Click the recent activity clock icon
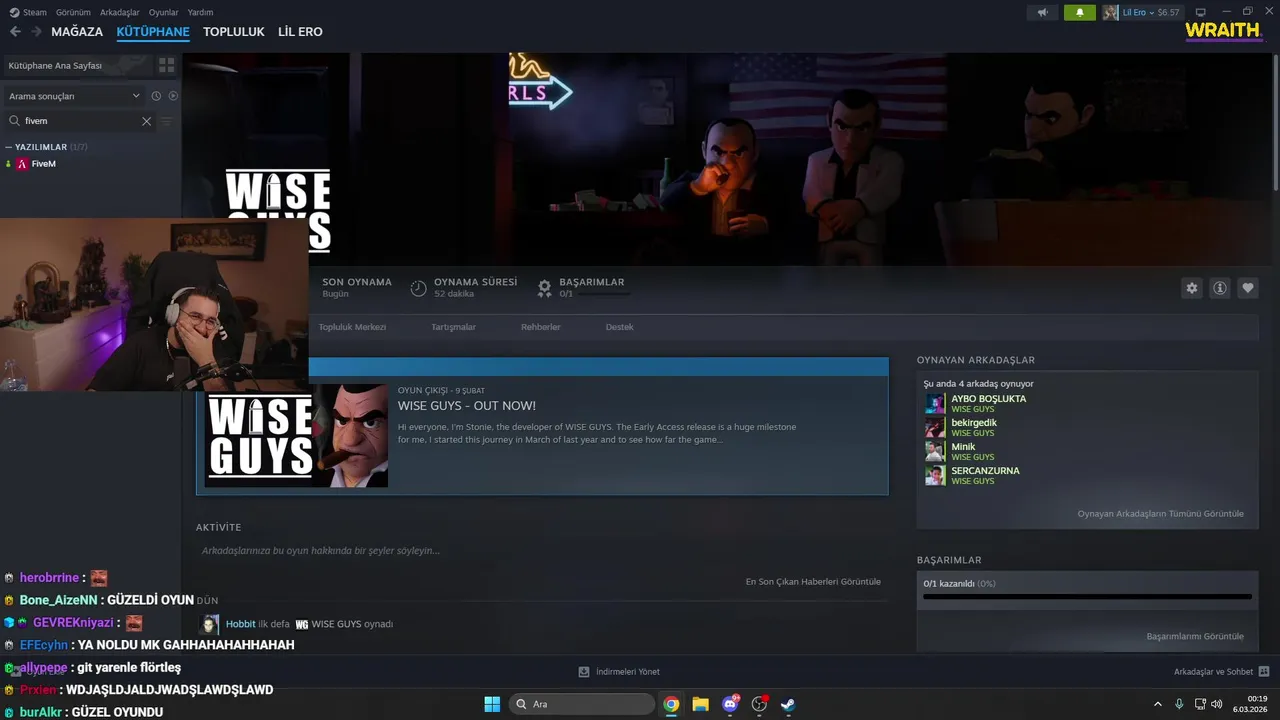1280x720 pixels. click(156, 96)
